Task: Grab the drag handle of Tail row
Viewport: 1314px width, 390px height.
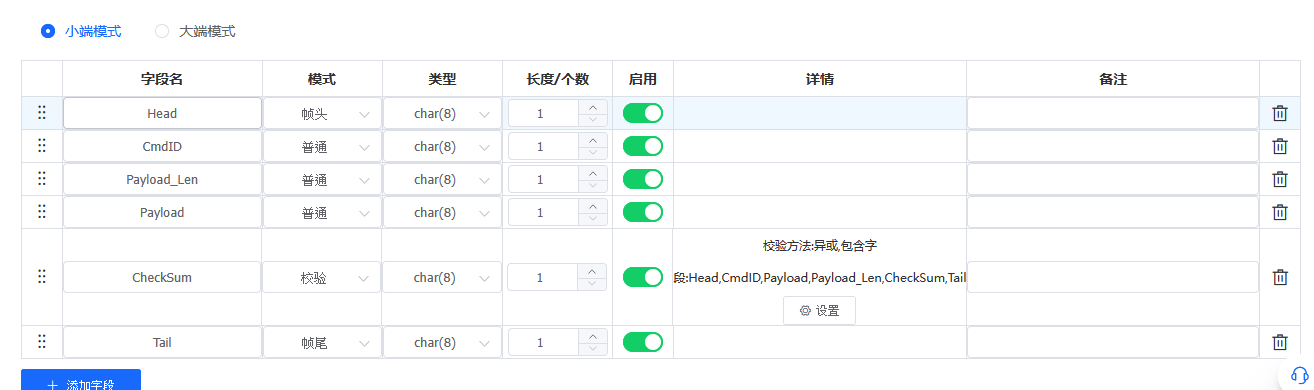Action: [42, 342]
